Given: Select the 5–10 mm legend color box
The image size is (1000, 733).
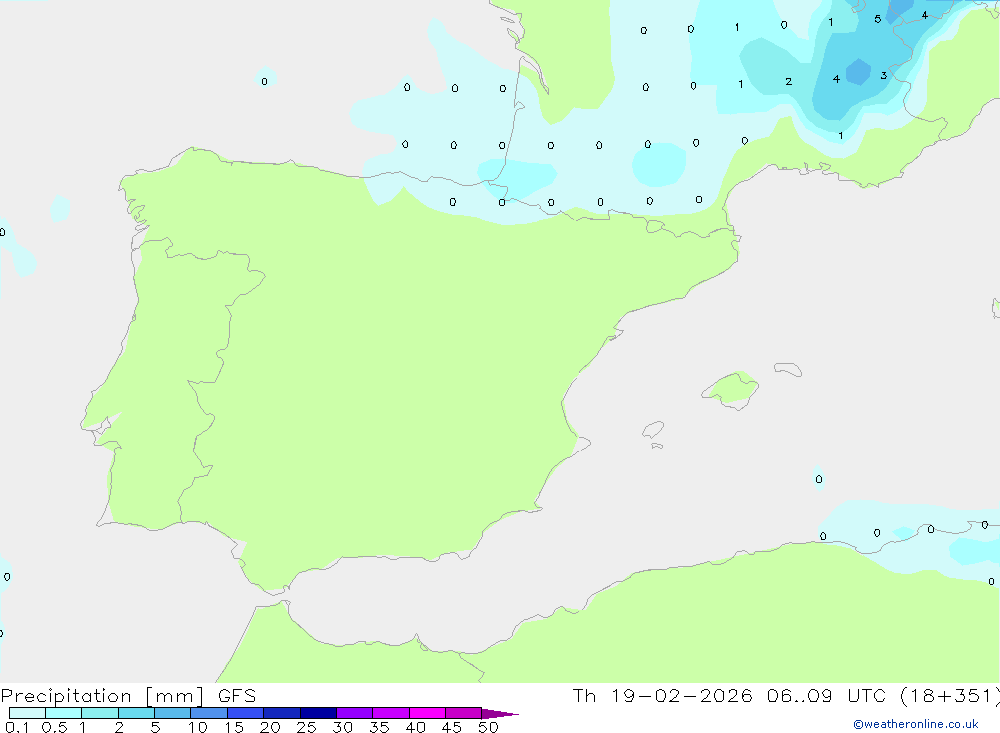Looking at the screenshot, I should point(172,713).
